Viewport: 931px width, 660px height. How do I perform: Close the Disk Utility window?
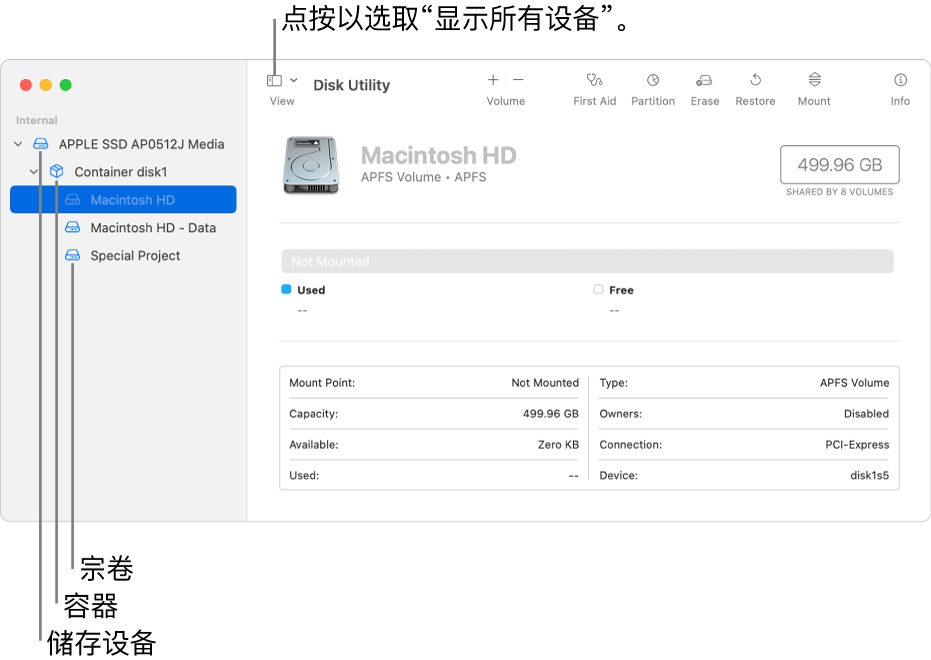26,85
